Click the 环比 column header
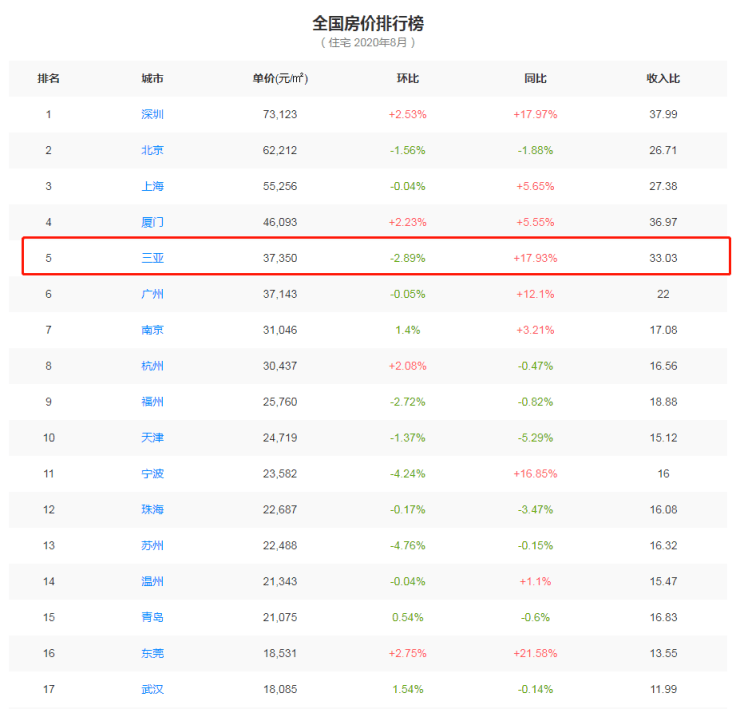Image resolution: width=740 pixels, height=709 pixels. tap(407, 78)
